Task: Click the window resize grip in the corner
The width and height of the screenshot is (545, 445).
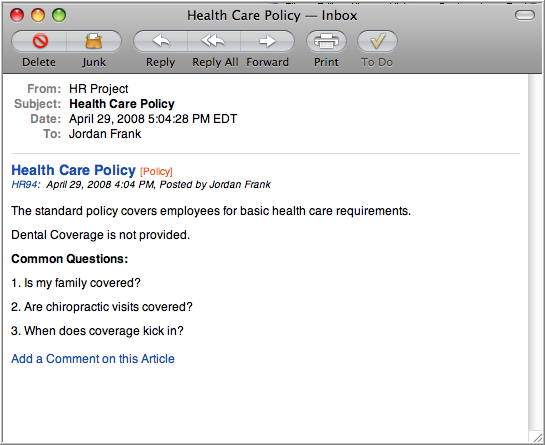Action: (x=536, y=437)
